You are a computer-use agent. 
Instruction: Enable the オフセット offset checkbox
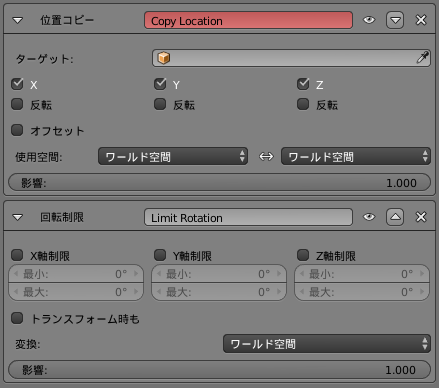(x=17, y=130)
